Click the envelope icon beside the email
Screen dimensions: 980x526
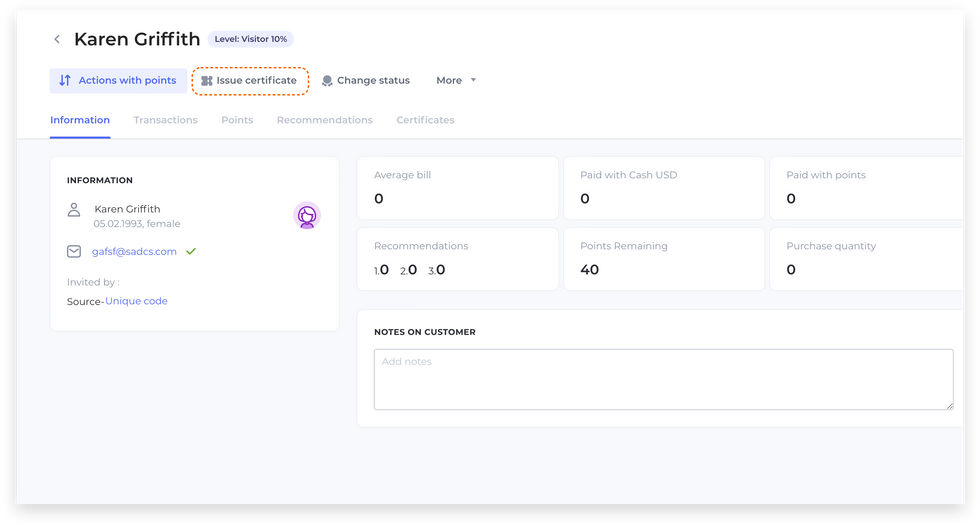coord(74,251)
